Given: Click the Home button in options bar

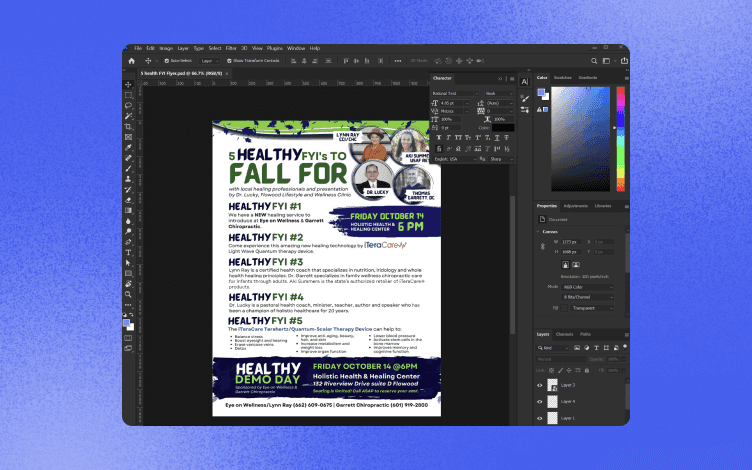Looking at the screenshot, I should click(131, 61).
